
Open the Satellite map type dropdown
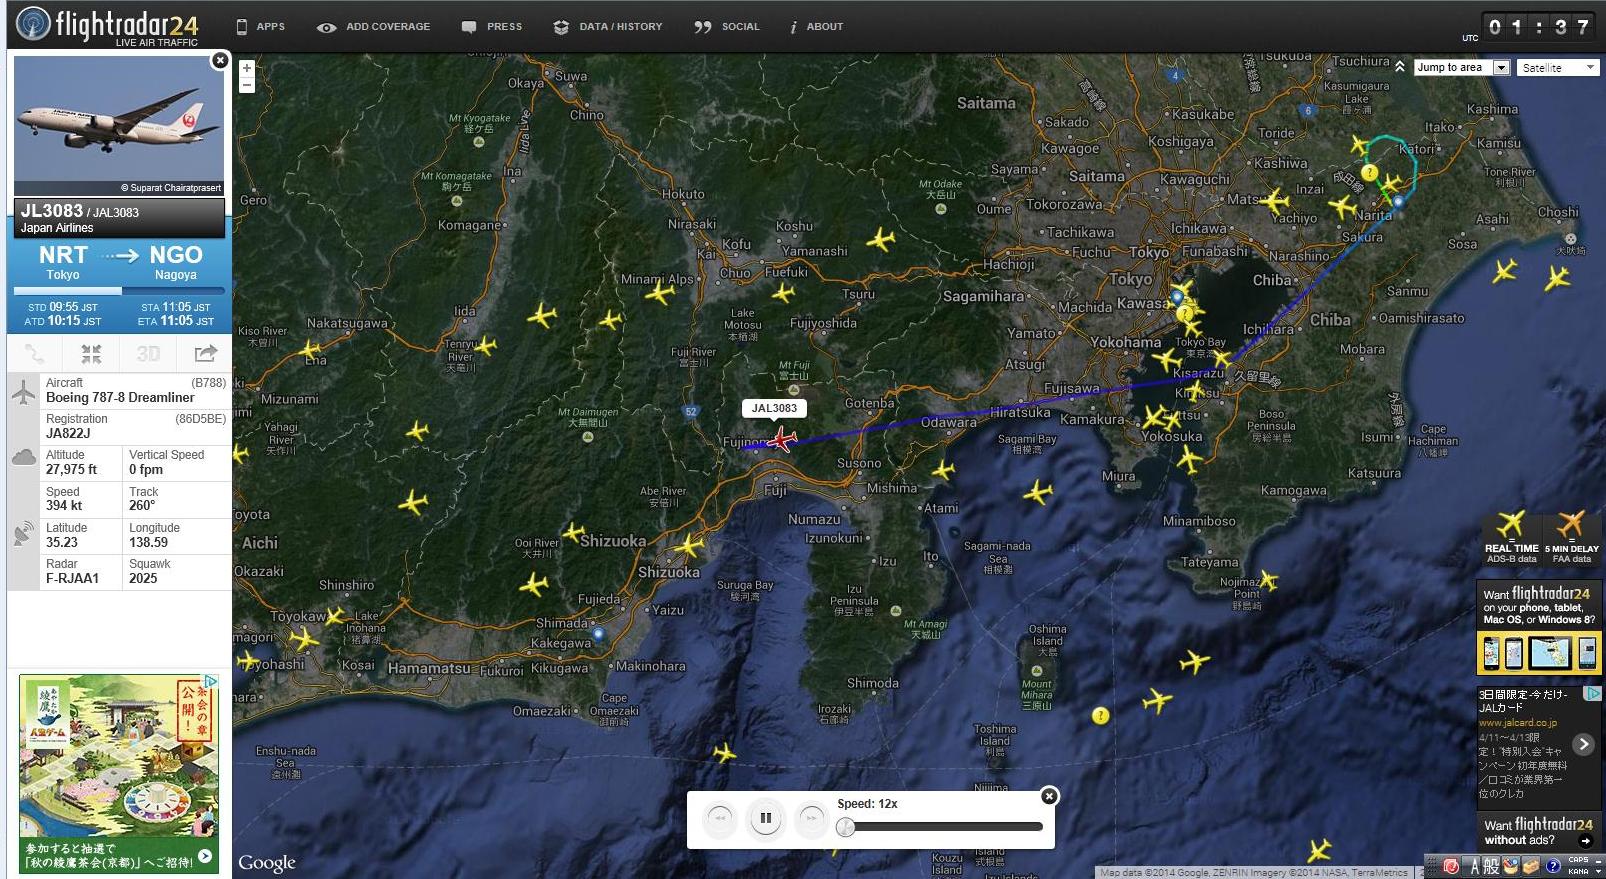1557,67
